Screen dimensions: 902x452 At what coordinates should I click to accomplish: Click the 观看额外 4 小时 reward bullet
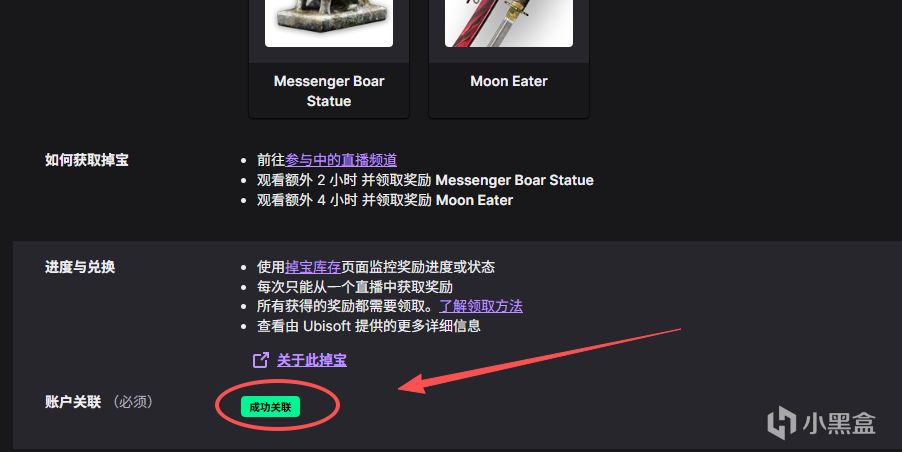click(x=385, y=200)
